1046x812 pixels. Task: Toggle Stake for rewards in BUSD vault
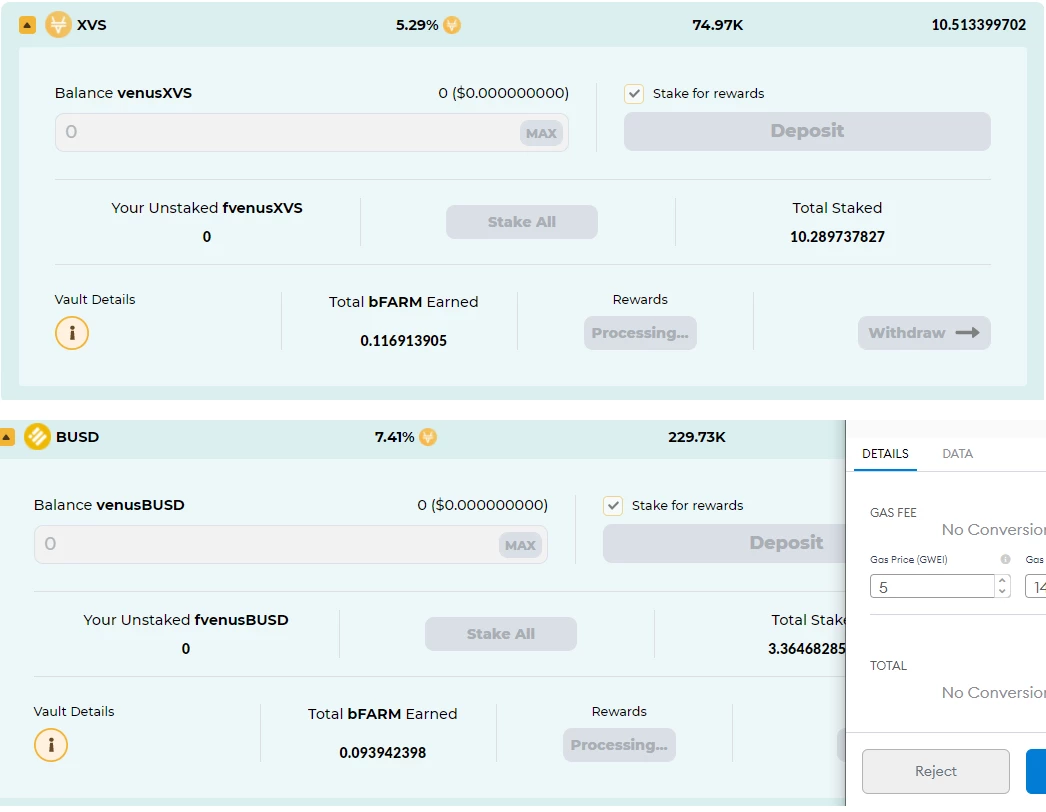(613, 506)
